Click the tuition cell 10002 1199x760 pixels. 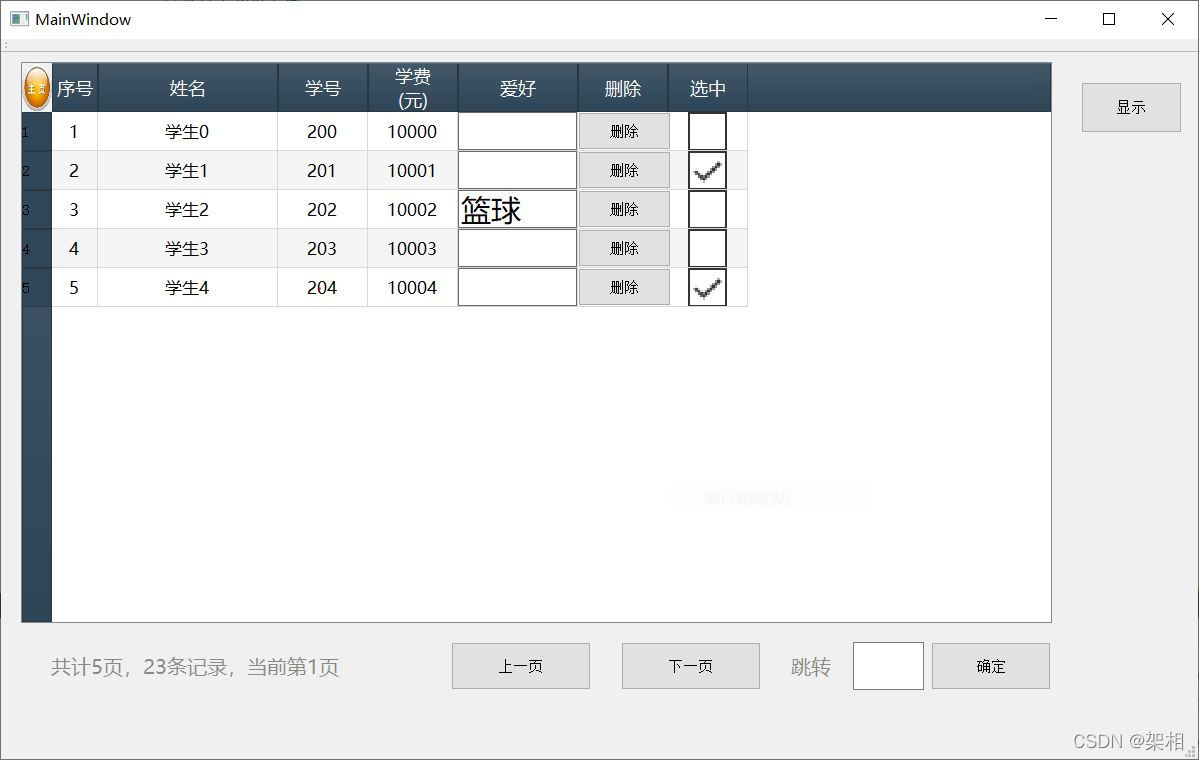[x=413, y=209]
